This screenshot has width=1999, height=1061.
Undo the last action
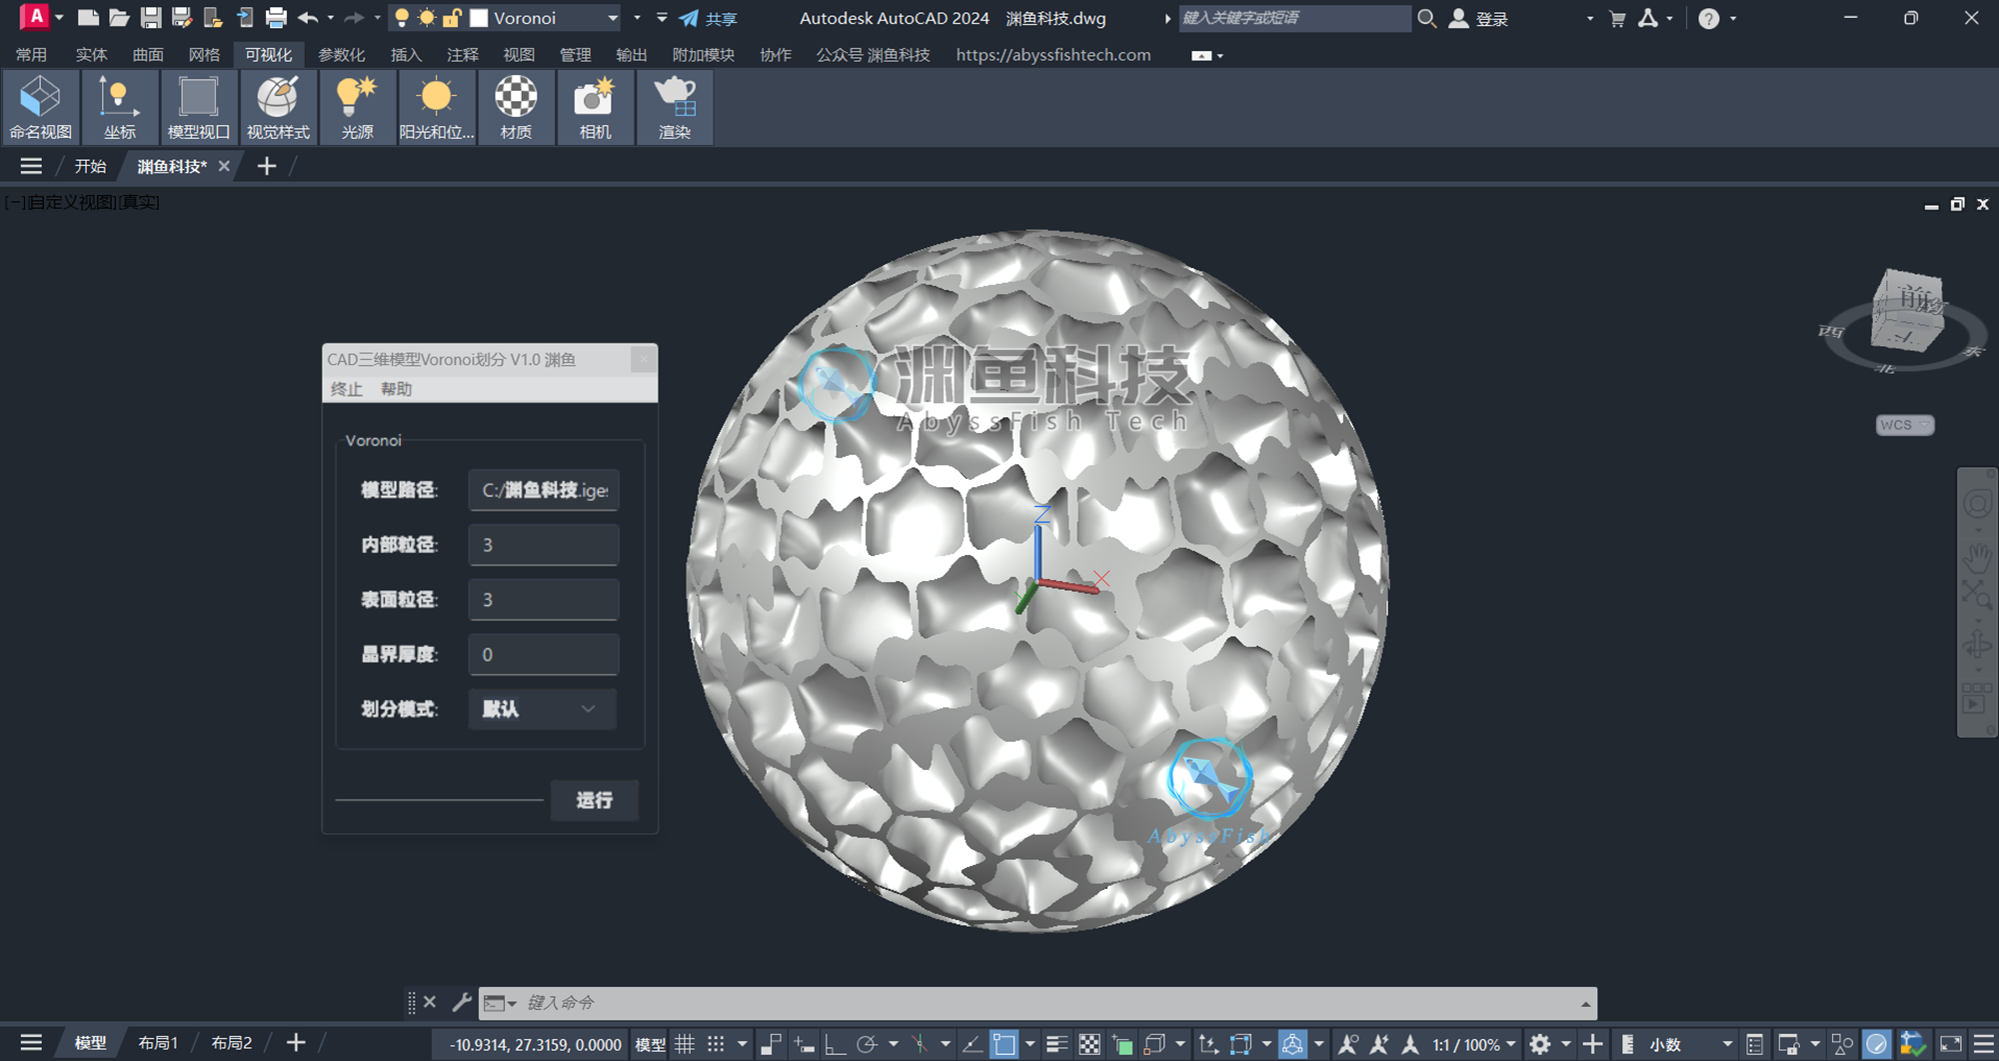coord(307,18)
